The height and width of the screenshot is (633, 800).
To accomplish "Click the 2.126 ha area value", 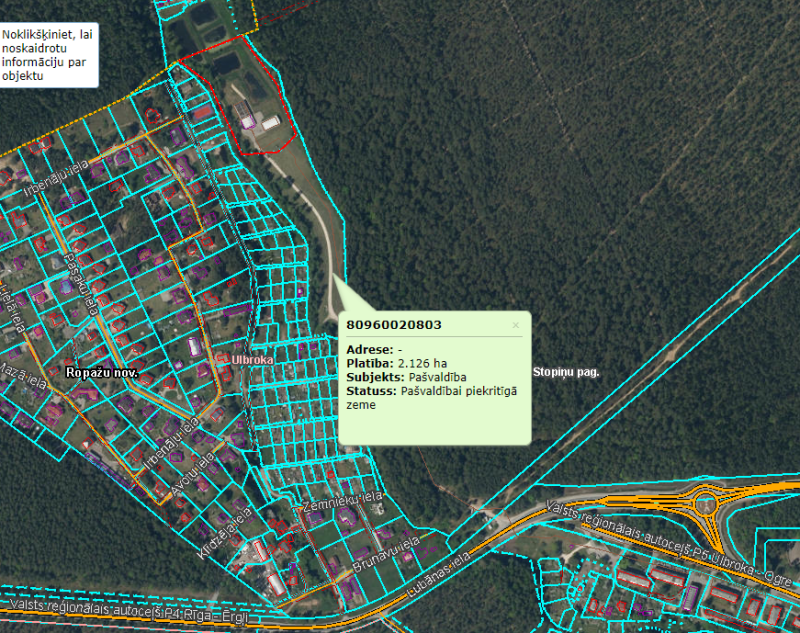I will (x=422, y=364).
